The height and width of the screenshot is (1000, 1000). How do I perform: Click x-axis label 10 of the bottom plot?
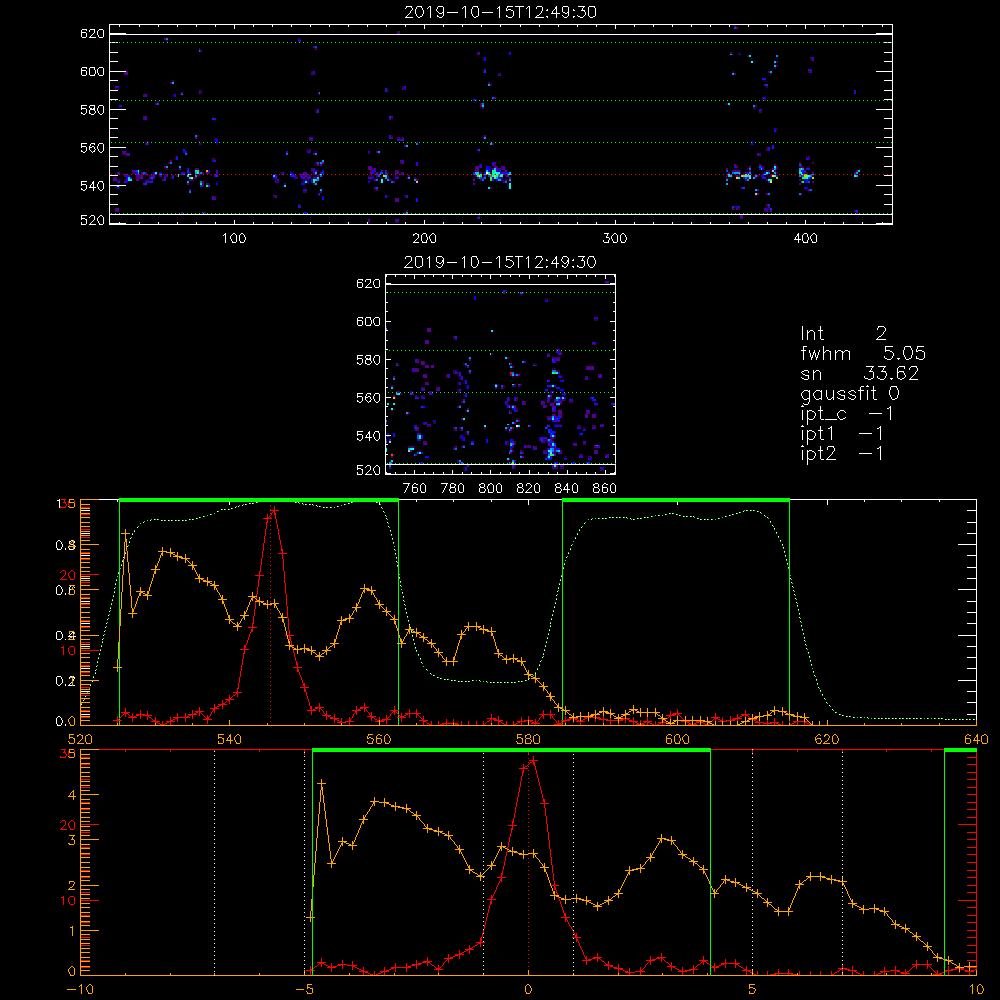point(976,990)
